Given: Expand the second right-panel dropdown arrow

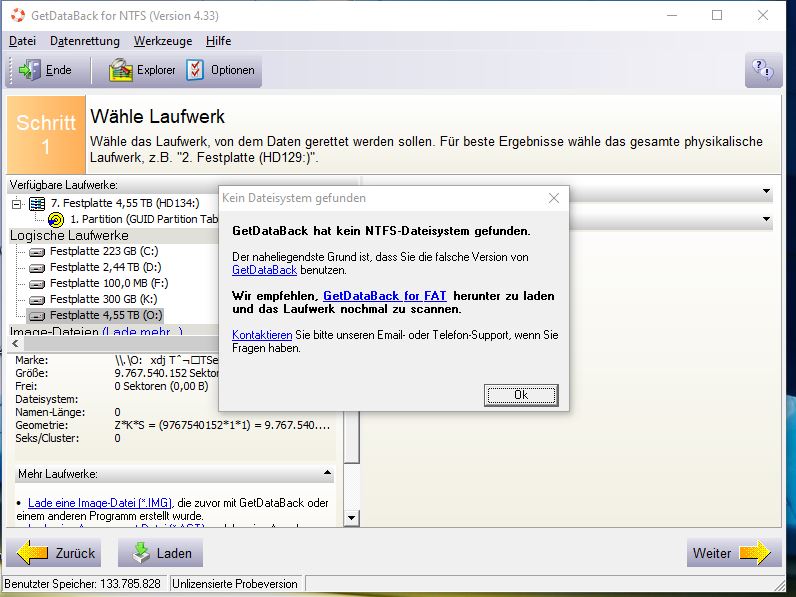Looking at the screenshot, I should (x=767, y=219).
